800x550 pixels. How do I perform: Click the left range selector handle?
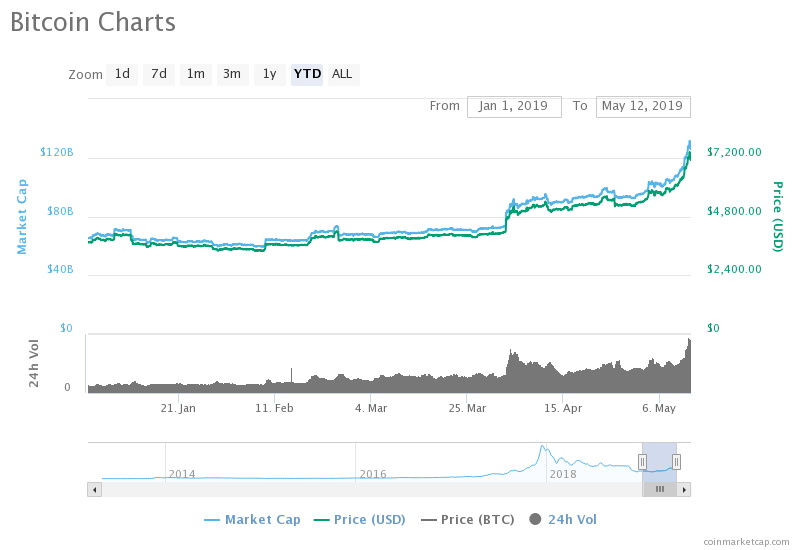pyautogui.click(x=642, y=461)
